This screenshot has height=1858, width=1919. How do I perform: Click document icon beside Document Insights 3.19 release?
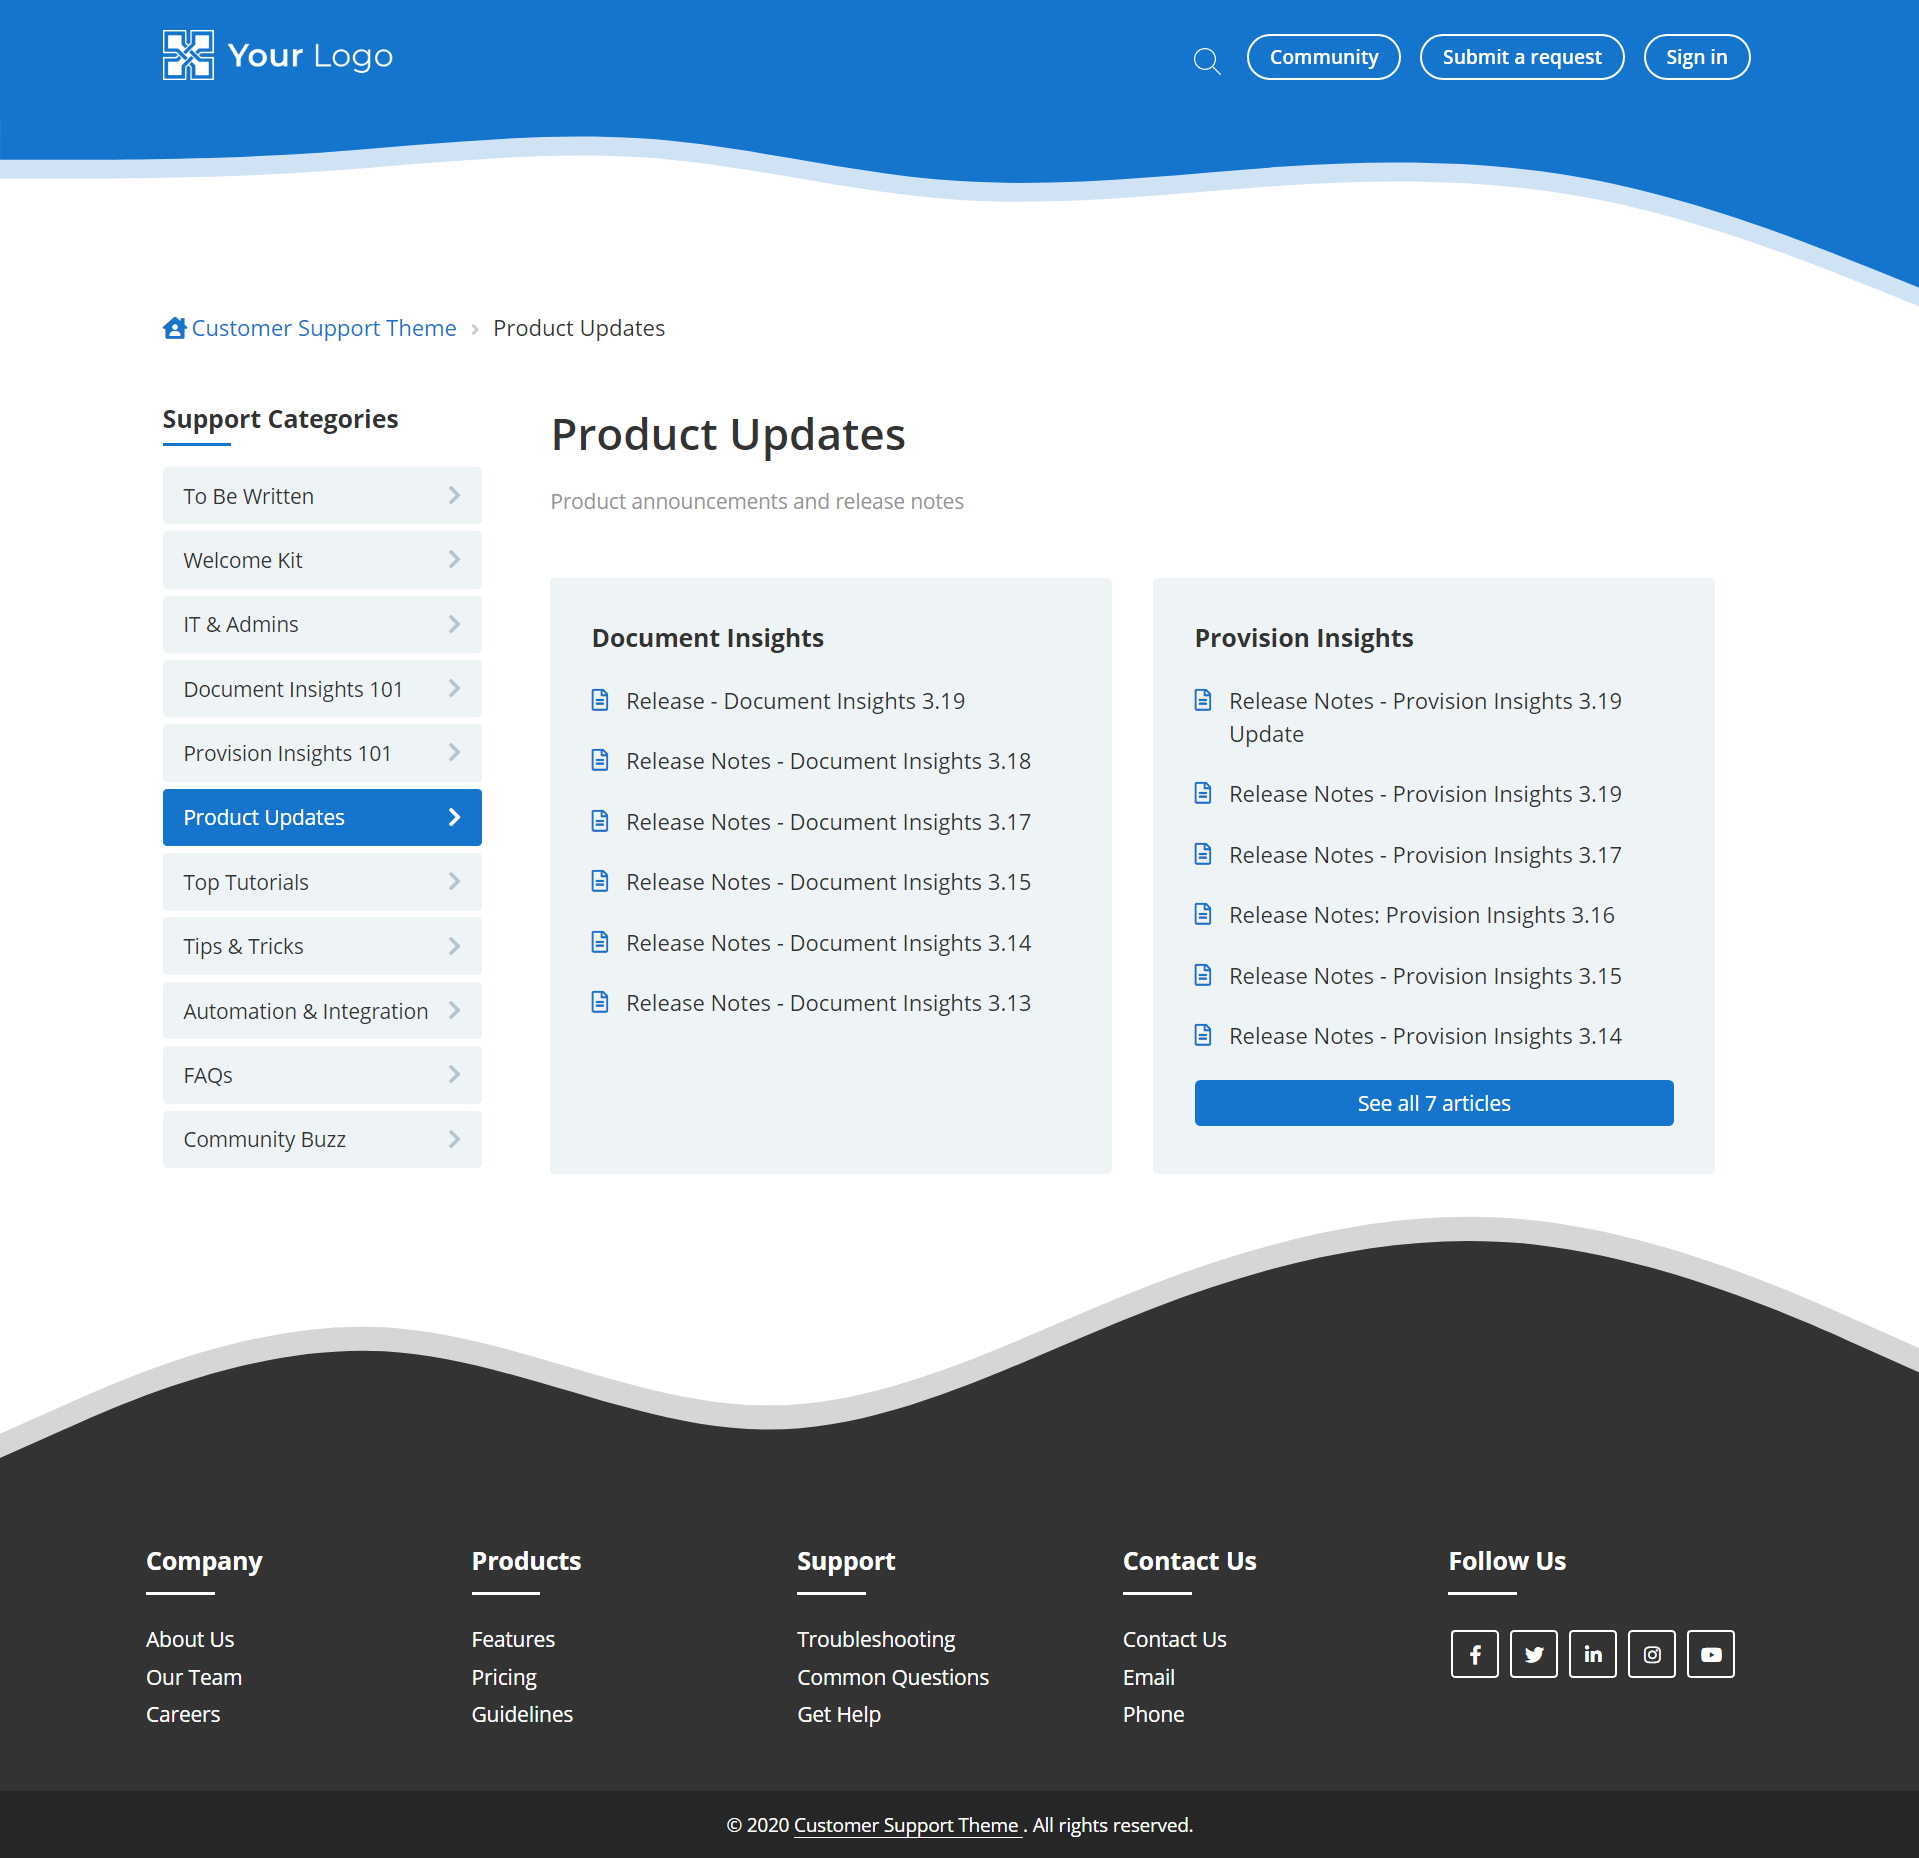600,700
